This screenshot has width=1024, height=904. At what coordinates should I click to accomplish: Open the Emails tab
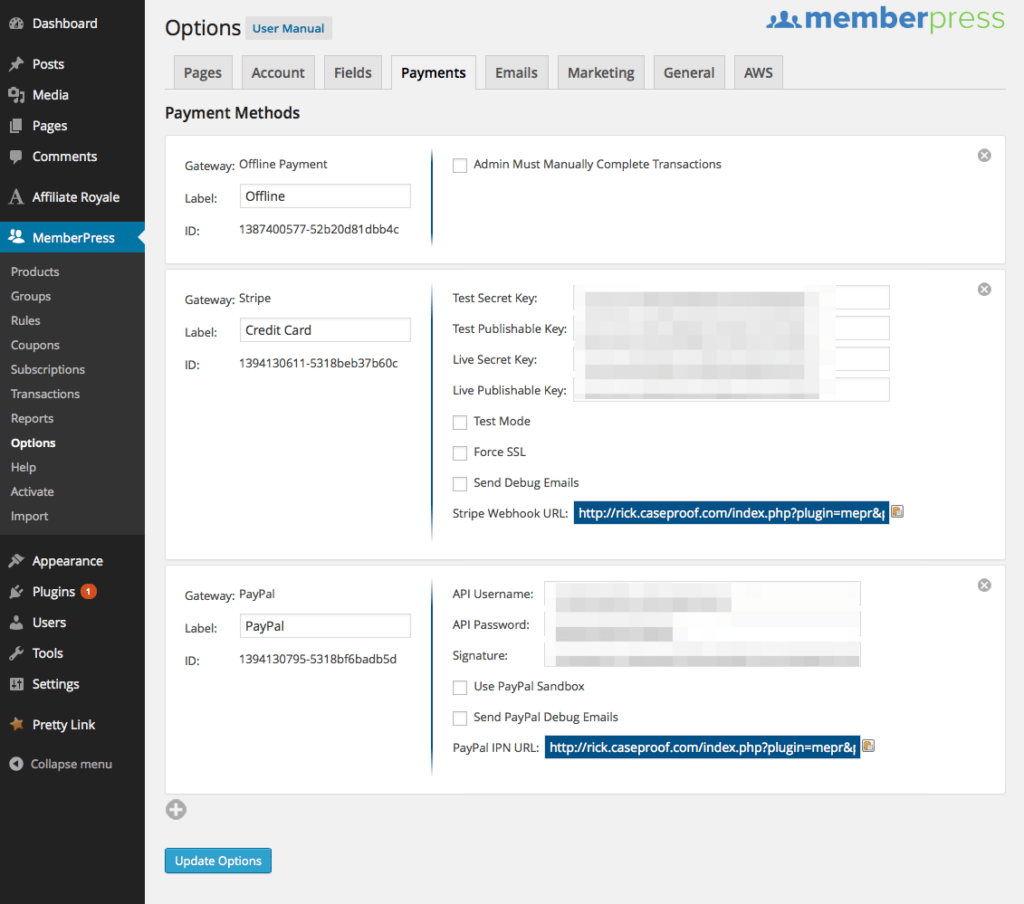click(x=517, y=73)
